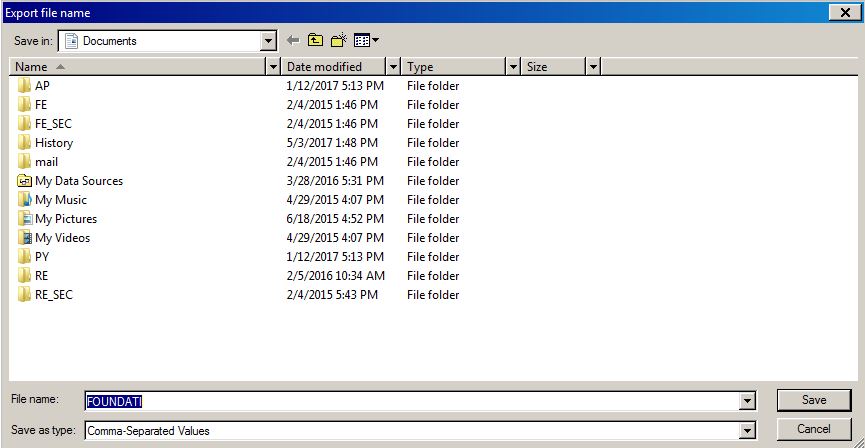Image resolution: width=865 pixels, height=448 pixels.
Task: Select the My Pictures folder icon
Action: [24, 218]
